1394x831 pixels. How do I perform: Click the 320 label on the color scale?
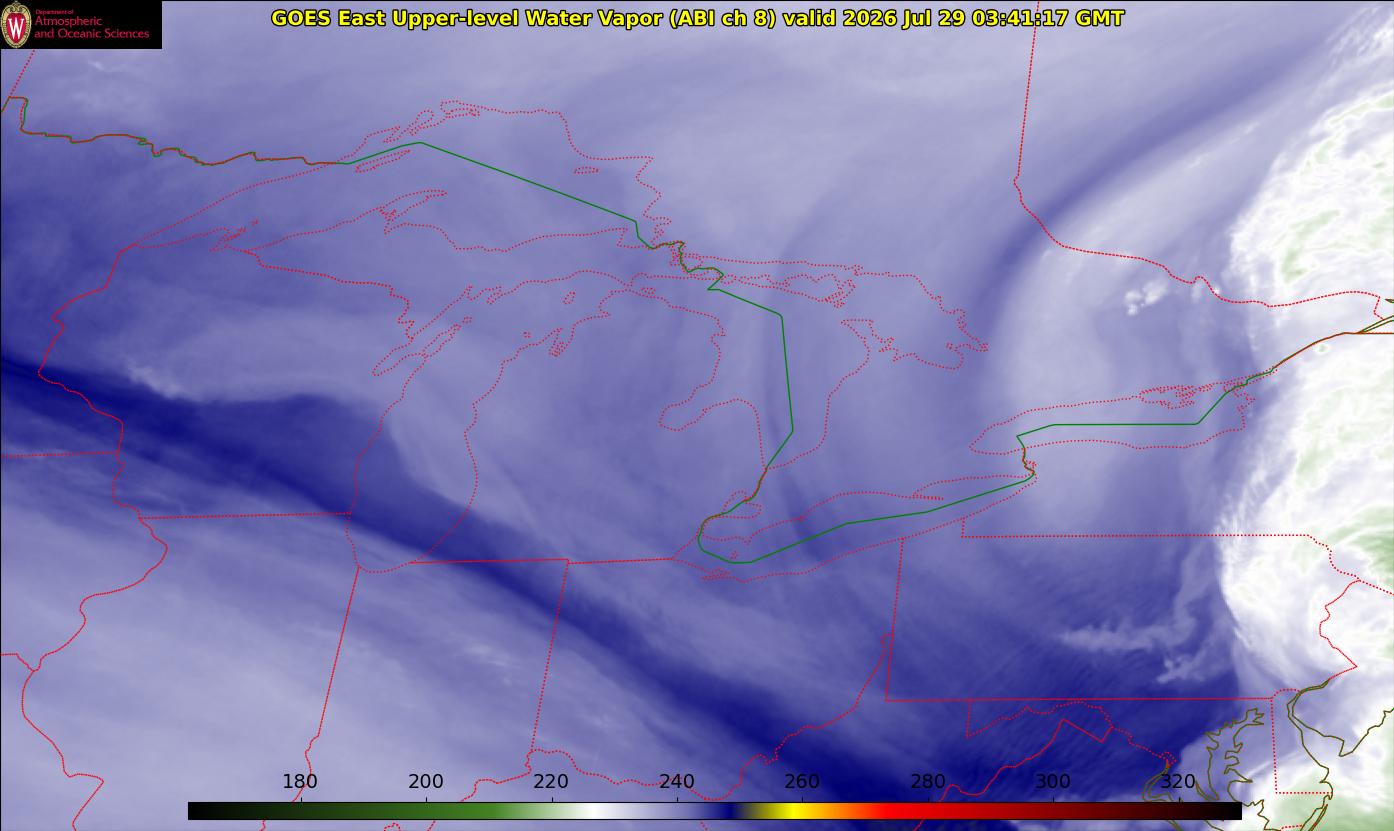(x=1179, y=782)
